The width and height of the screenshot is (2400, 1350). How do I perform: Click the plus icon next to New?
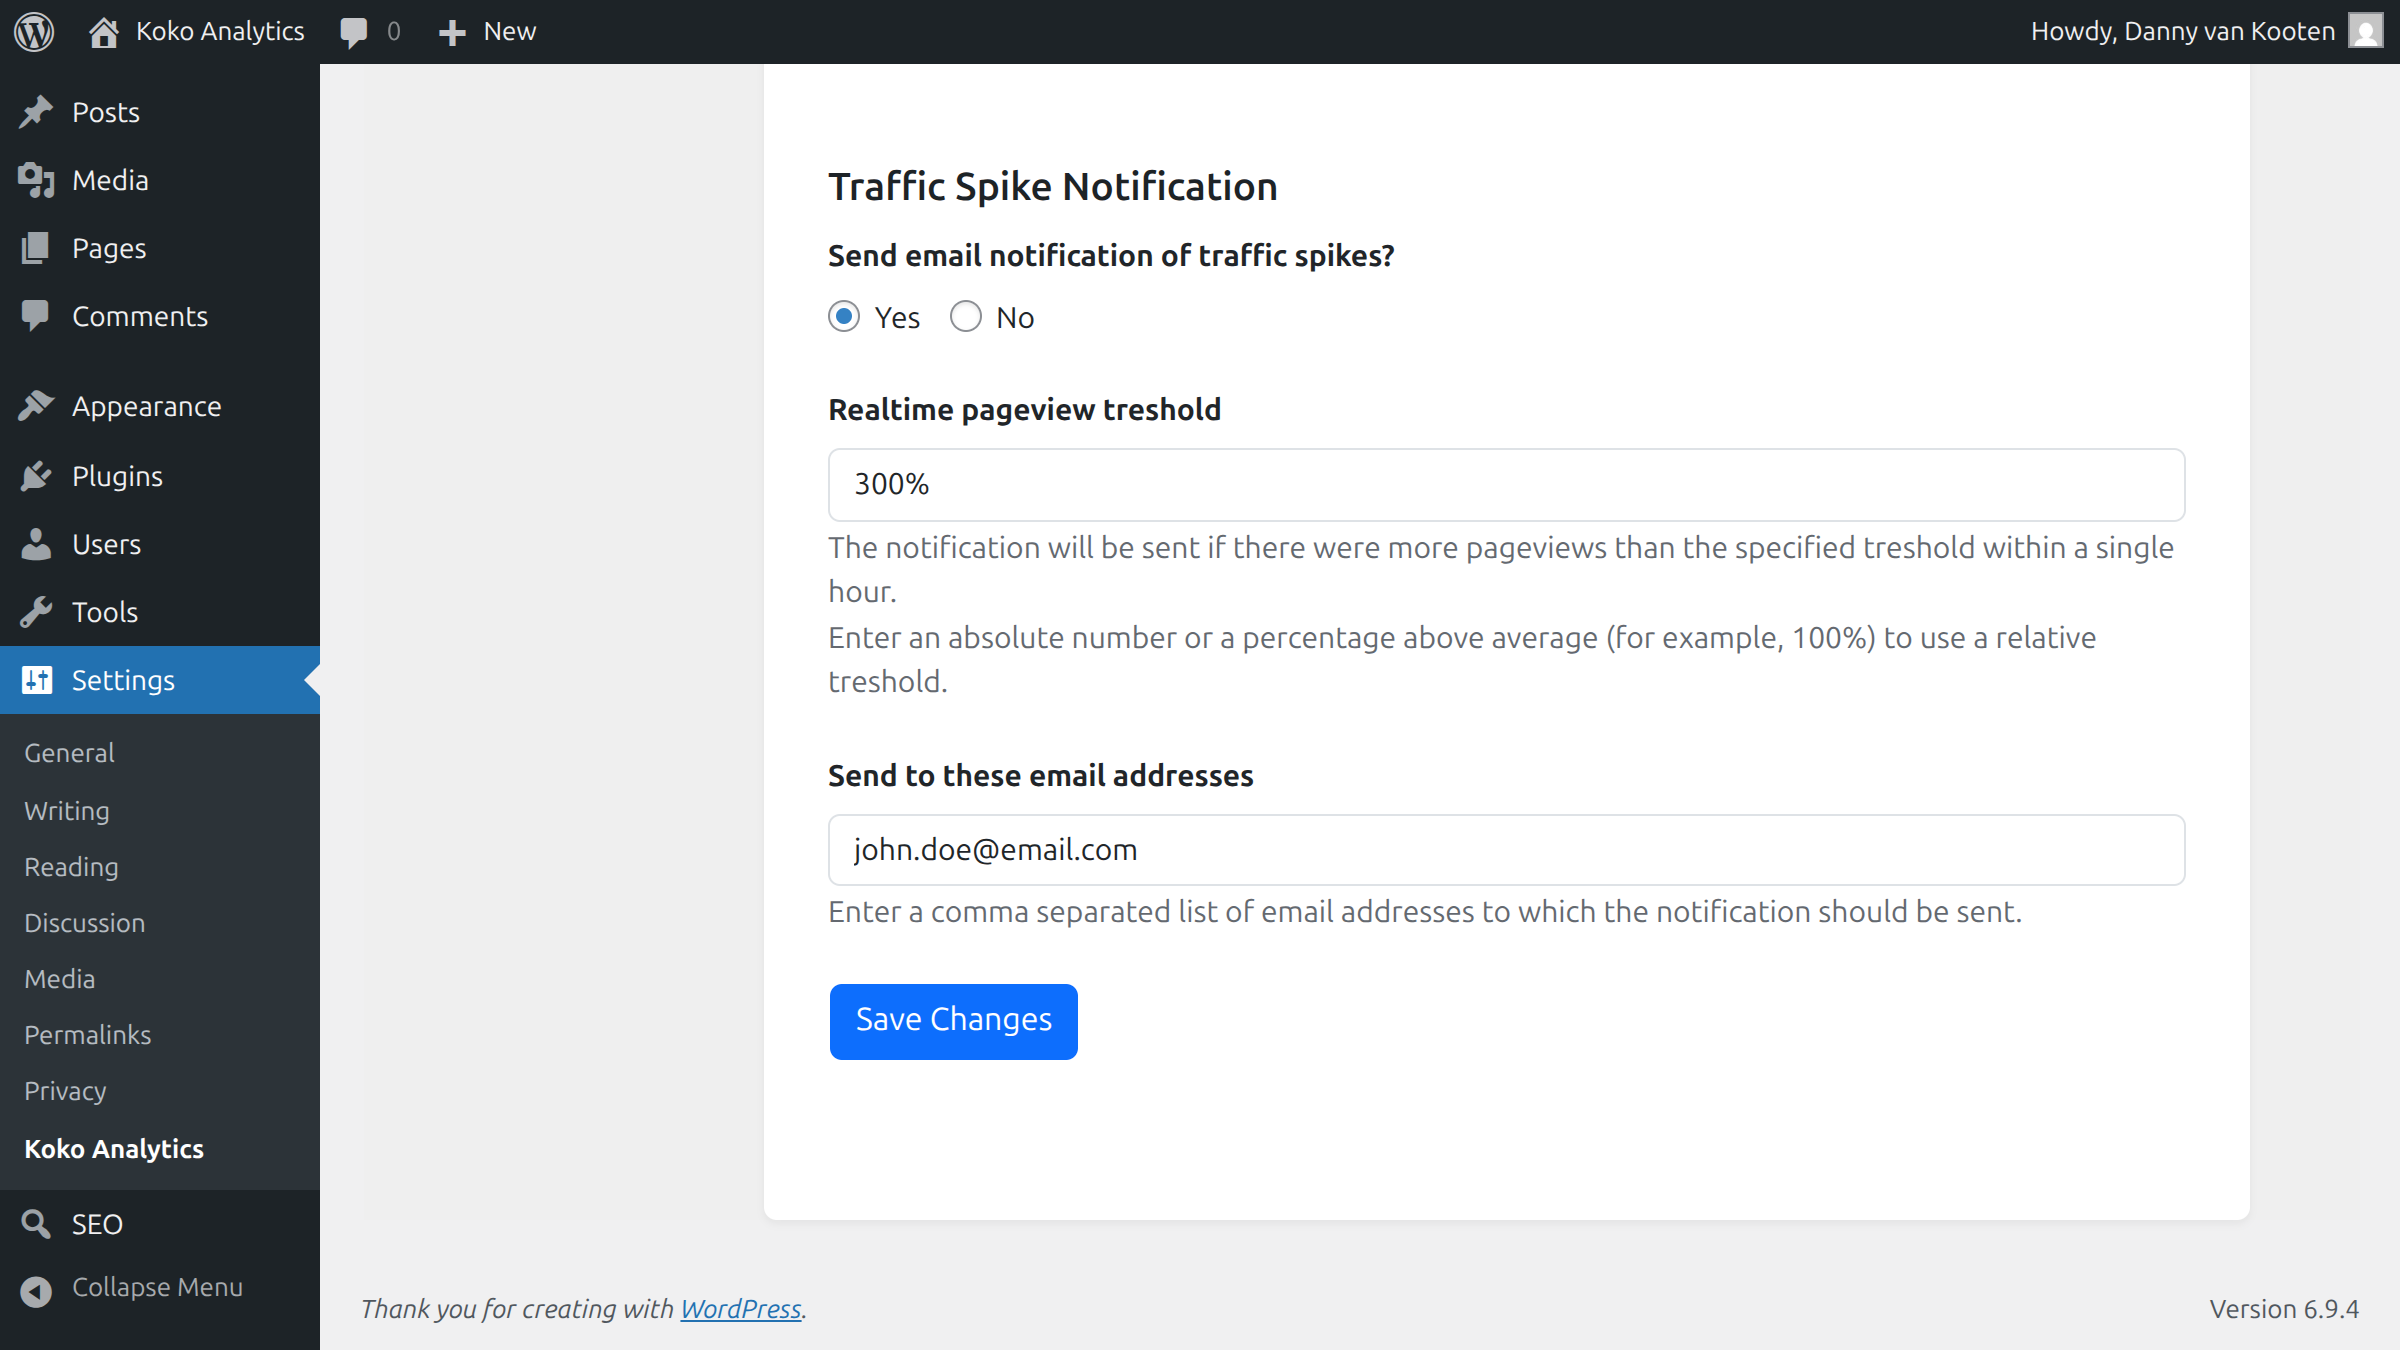pyautogui.click(x=452, y=32)
